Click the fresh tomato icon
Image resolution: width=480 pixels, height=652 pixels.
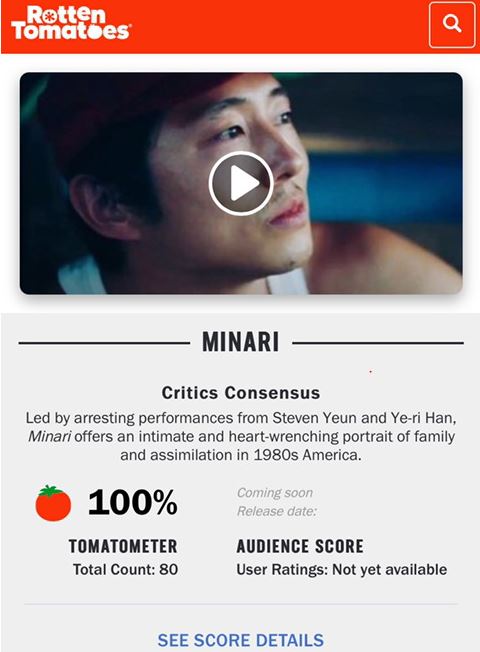point(53,503)
